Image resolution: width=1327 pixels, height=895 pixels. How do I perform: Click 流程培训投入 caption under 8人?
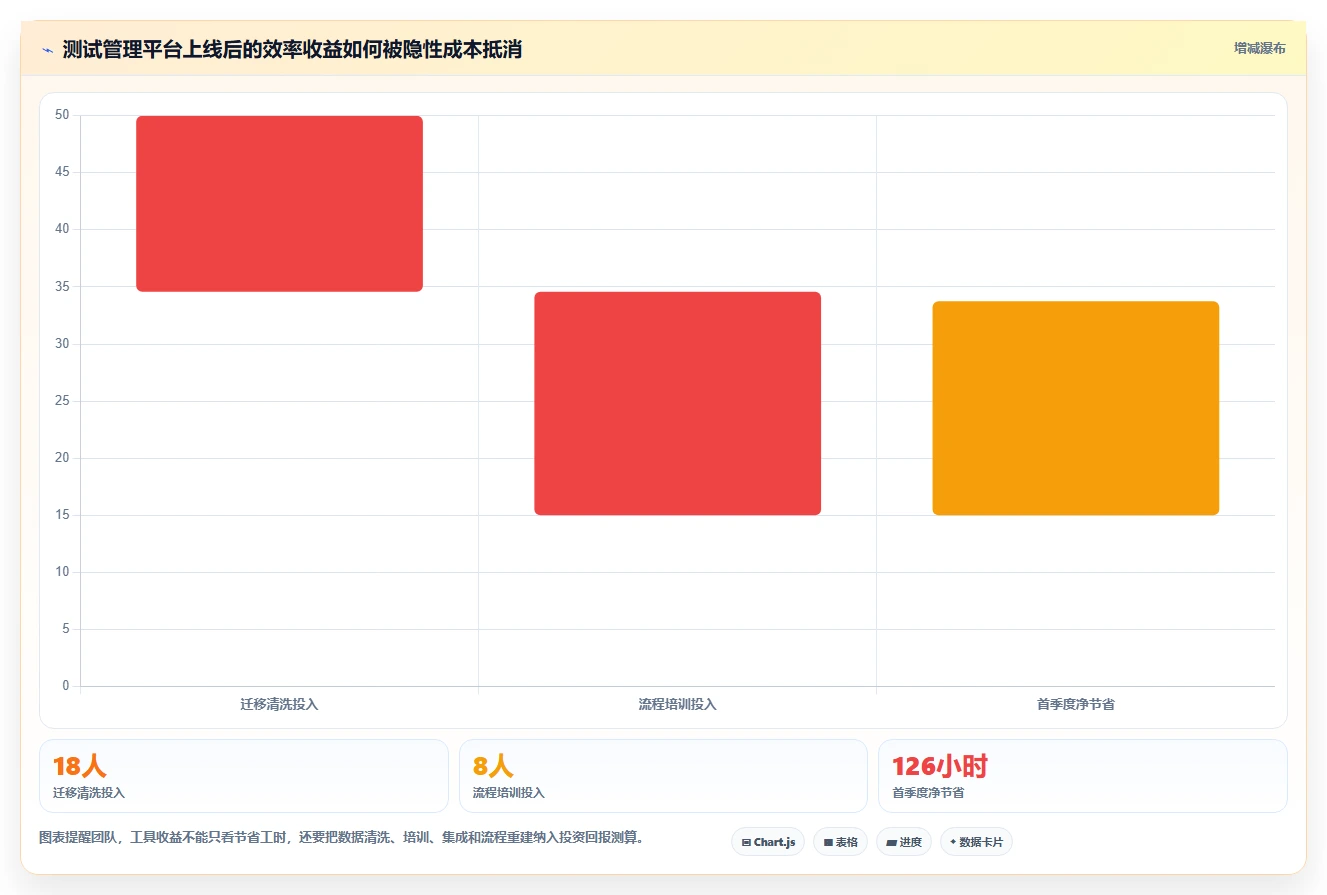(x=509, y=793)
